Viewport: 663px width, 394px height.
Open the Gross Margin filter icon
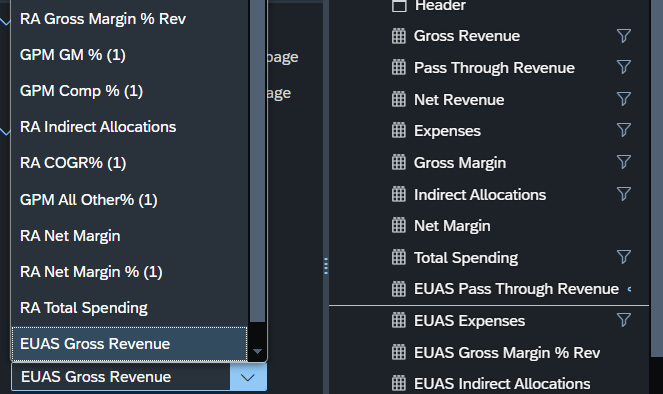pyautogui.click(x=624, y=162)
